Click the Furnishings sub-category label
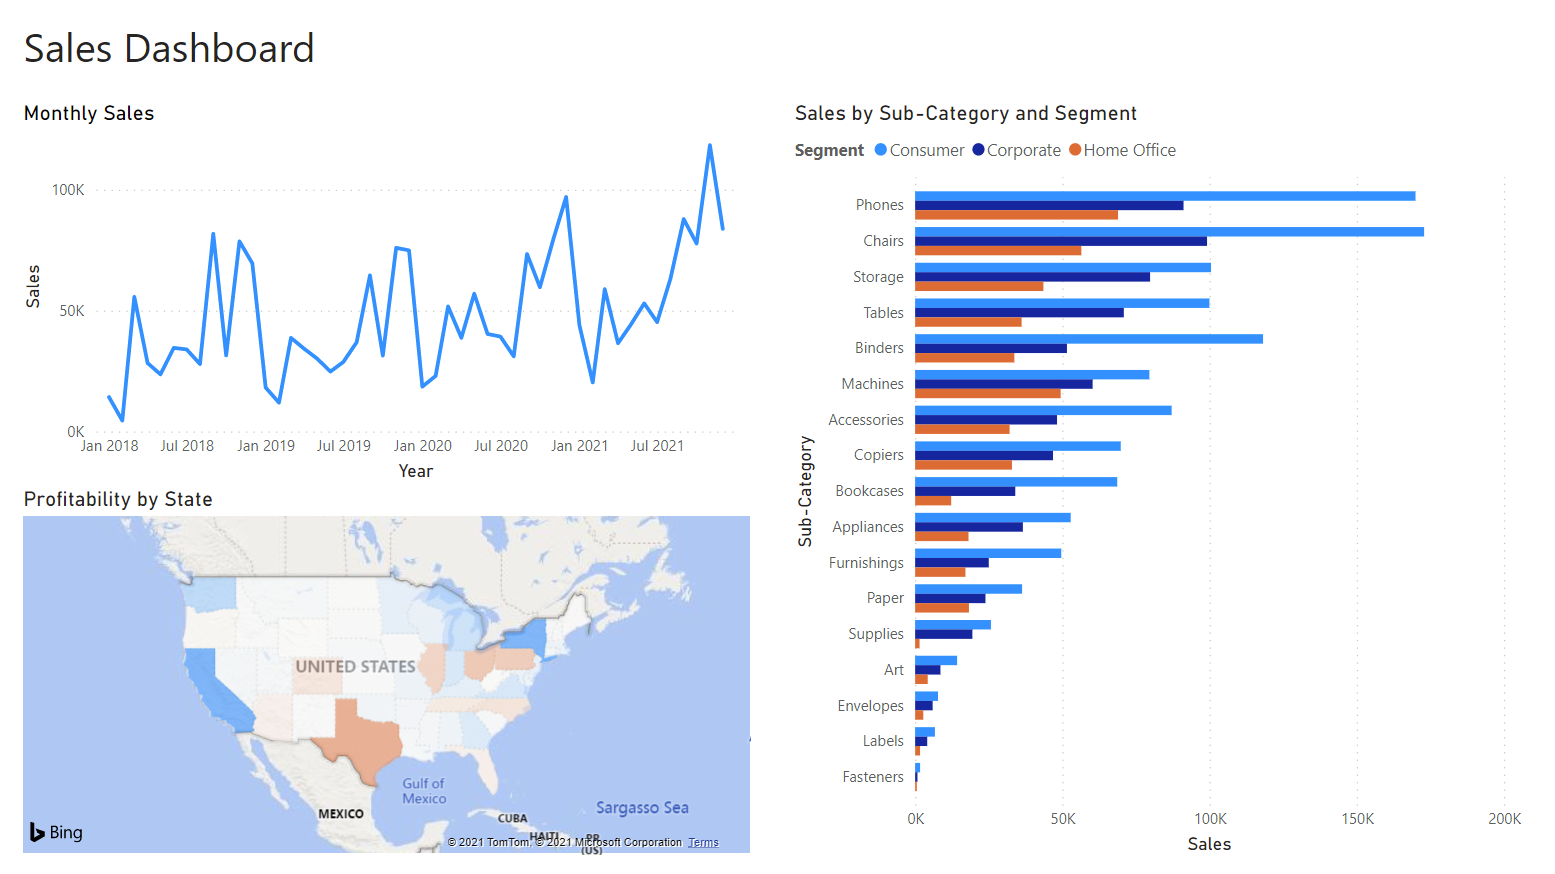Viewport: 1555px width, 874px height. point(866,563)
